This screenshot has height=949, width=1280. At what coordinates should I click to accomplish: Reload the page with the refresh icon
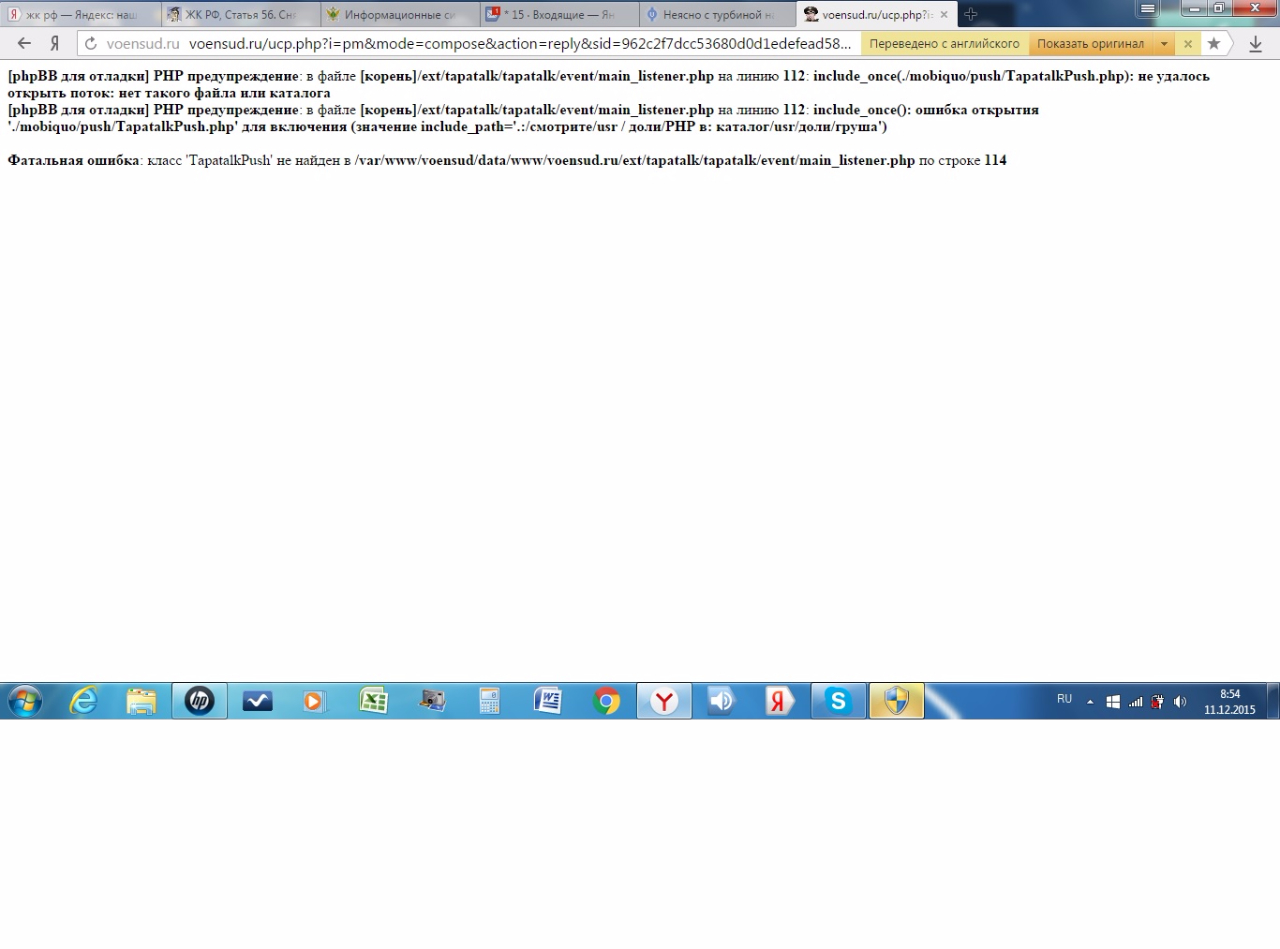90,44
